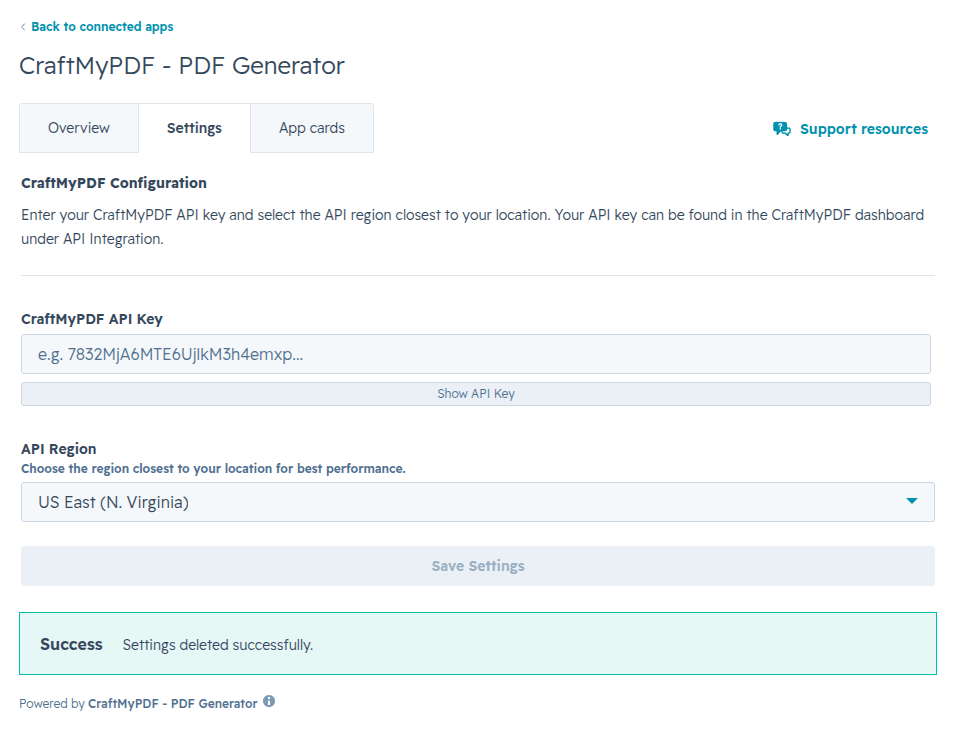Click the Settings deleted successfully message

pyautogui.click(x=218, y=645)
